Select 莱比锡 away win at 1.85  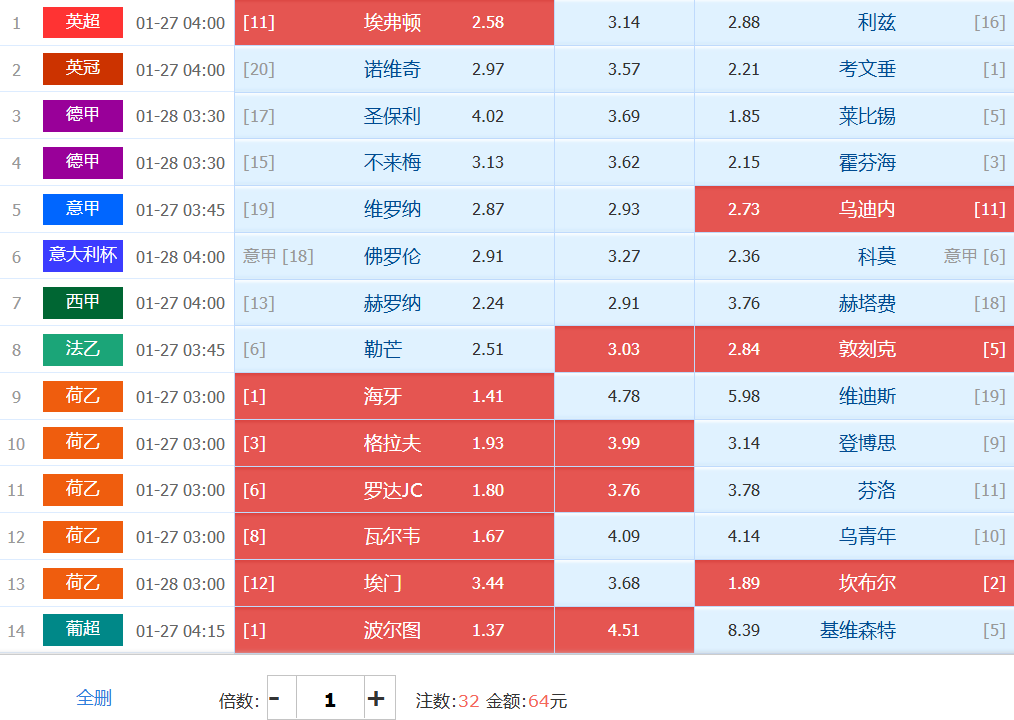[853, 116]
